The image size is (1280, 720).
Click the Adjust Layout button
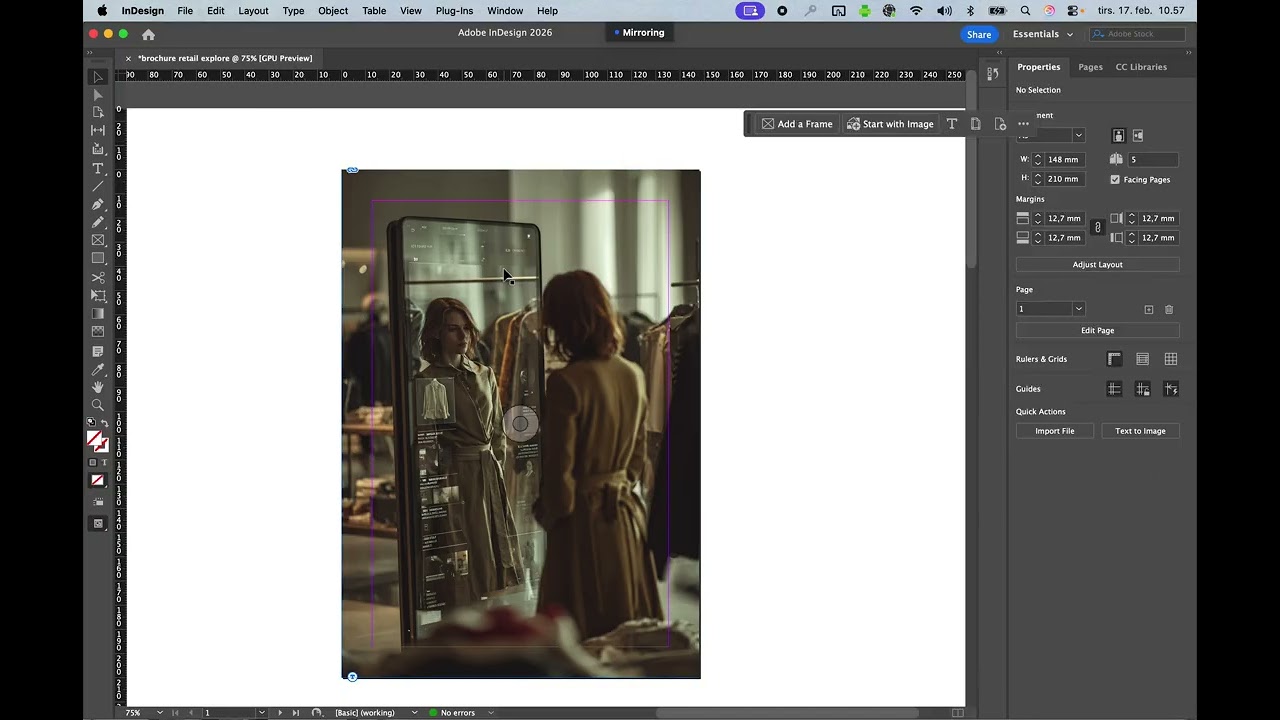(1097, 265)
